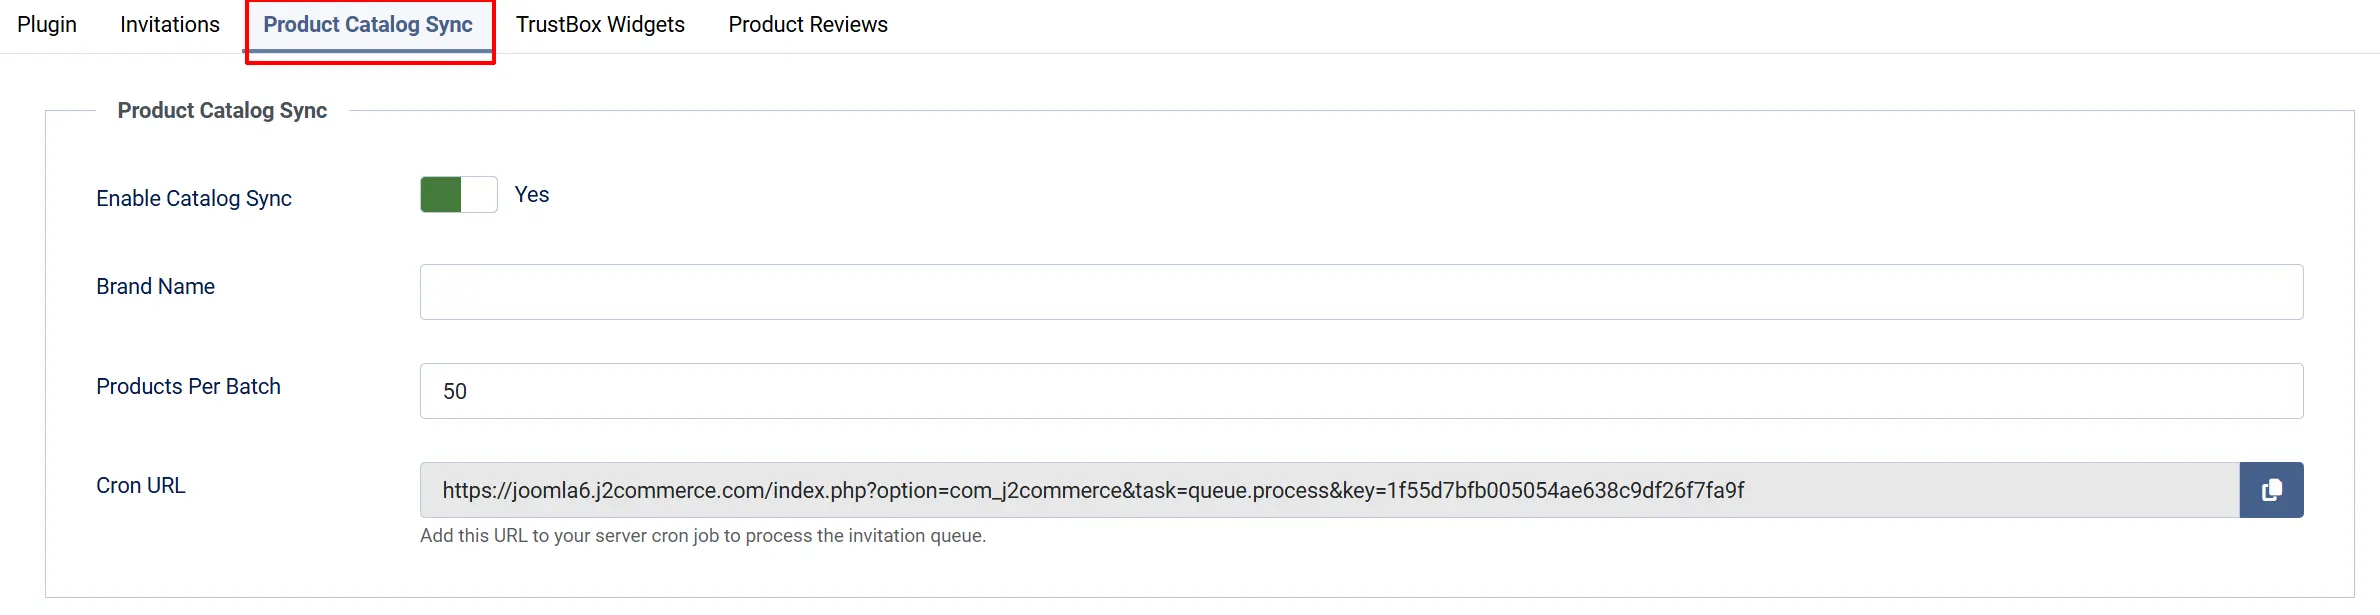Click into the Products Per Batch field
The image size is (2380, 615).
[1362, 391]
